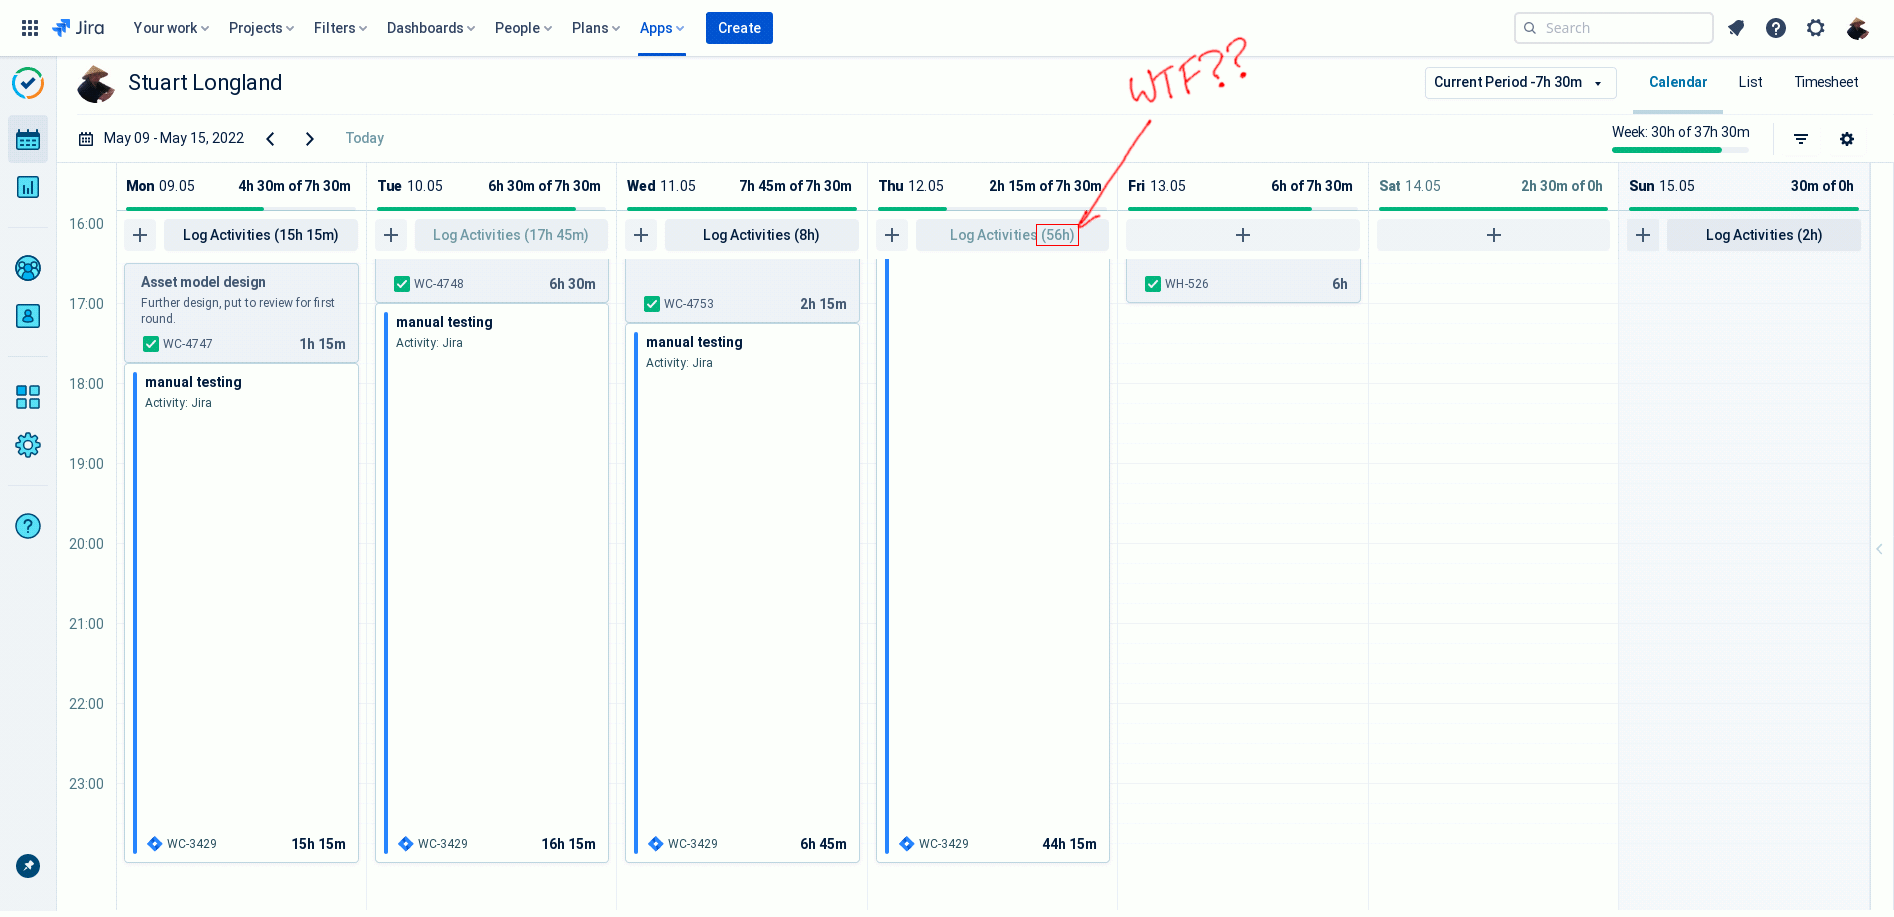Switch to the Calendar tab
The image size is (1894, 917).
(1677, 83)
